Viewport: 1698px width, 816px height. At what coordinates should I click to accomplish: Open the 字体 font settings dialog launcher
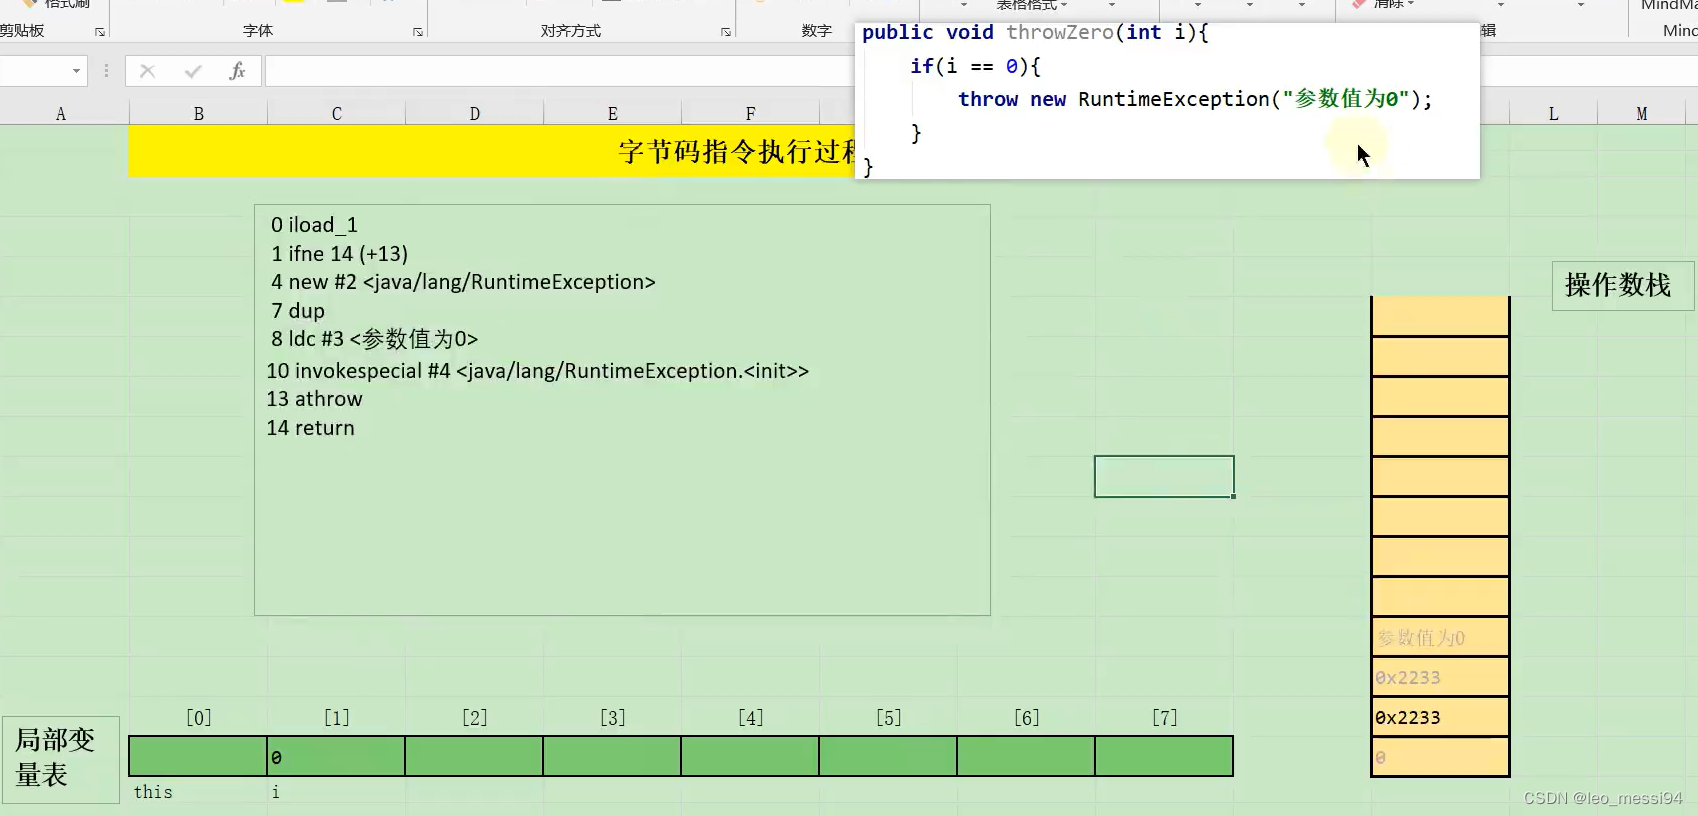coord(418,32)
